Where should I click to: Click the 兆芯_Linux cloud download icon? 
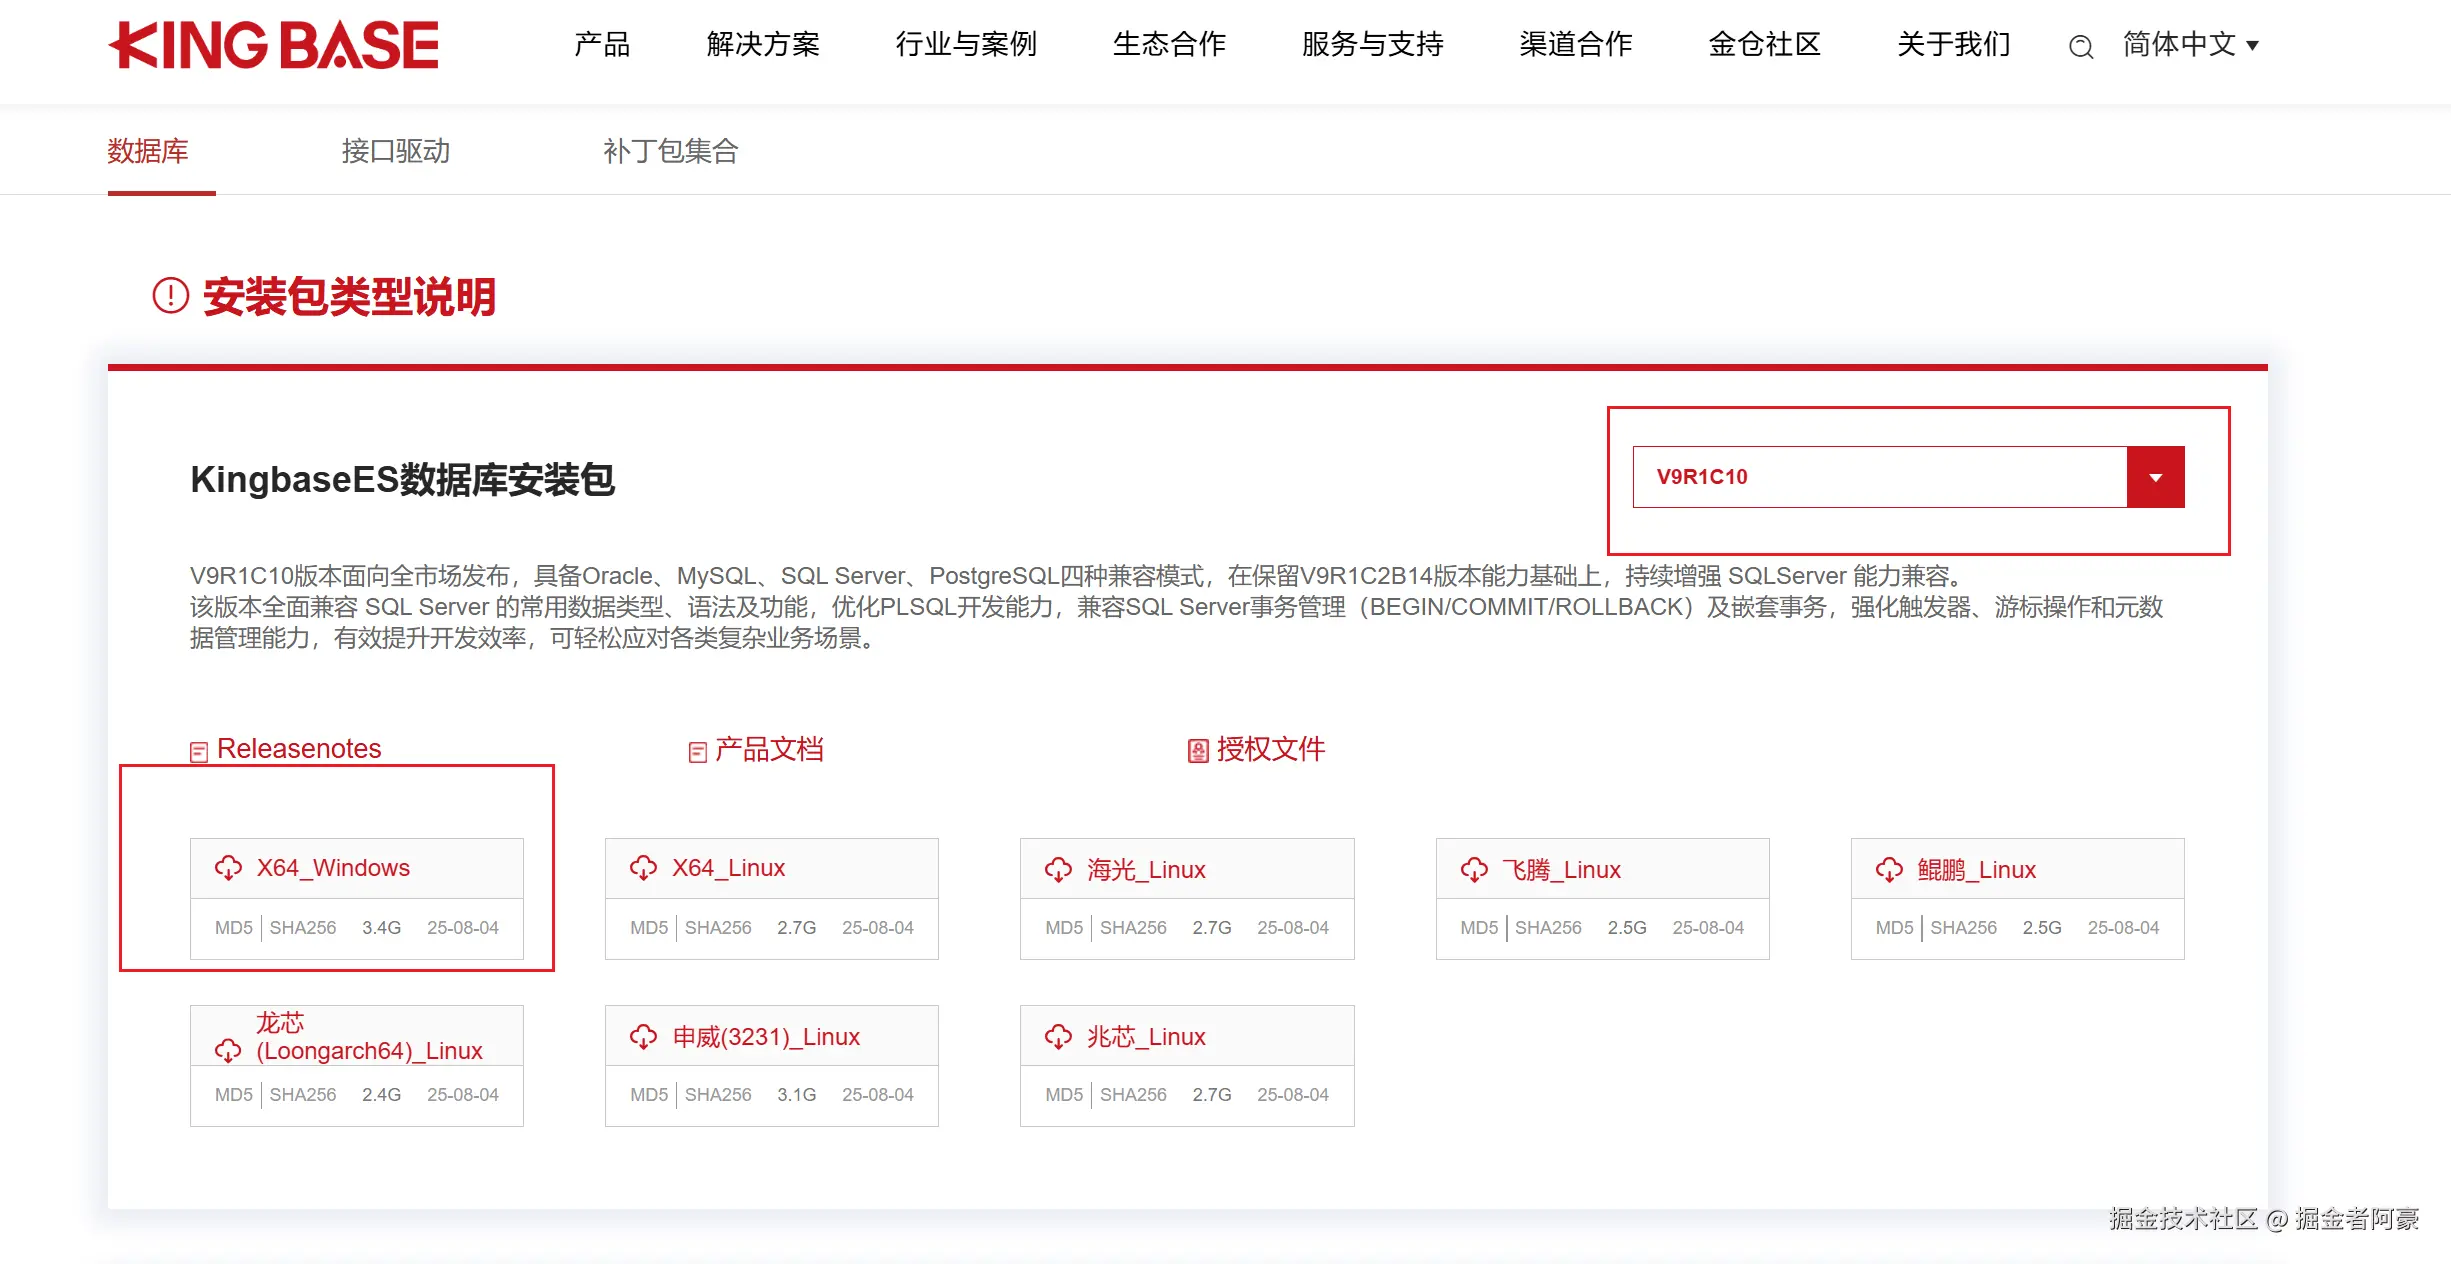(1059, 1037)
